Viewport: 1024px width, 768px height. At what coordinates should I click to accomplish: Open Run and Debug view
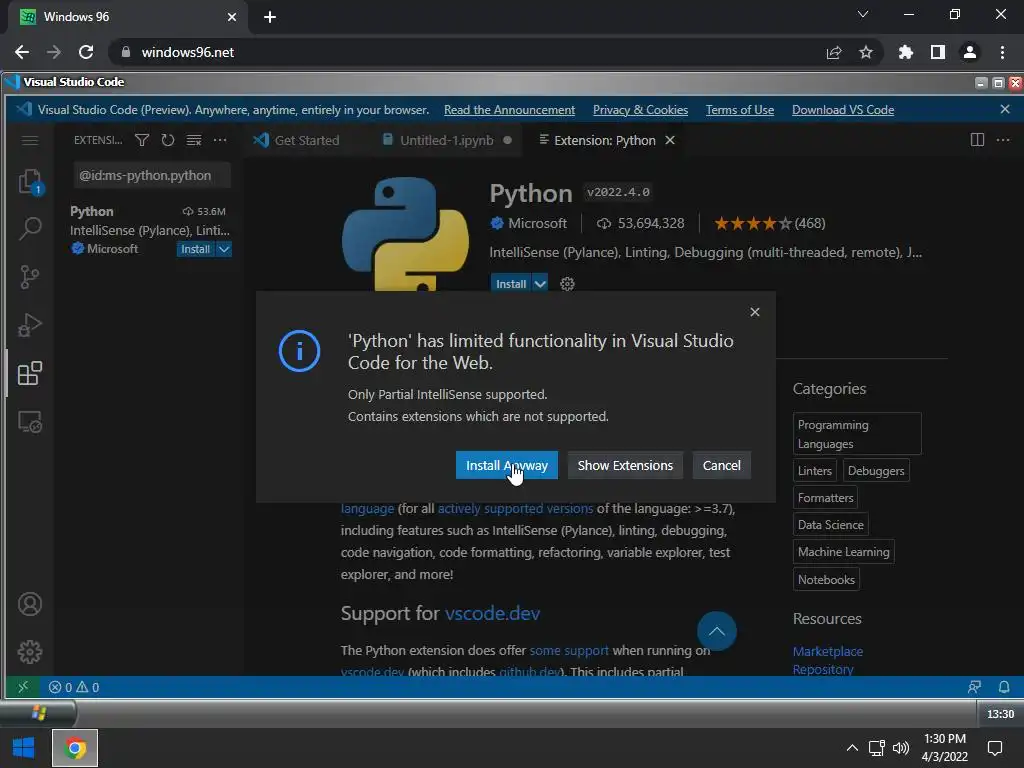29,325
